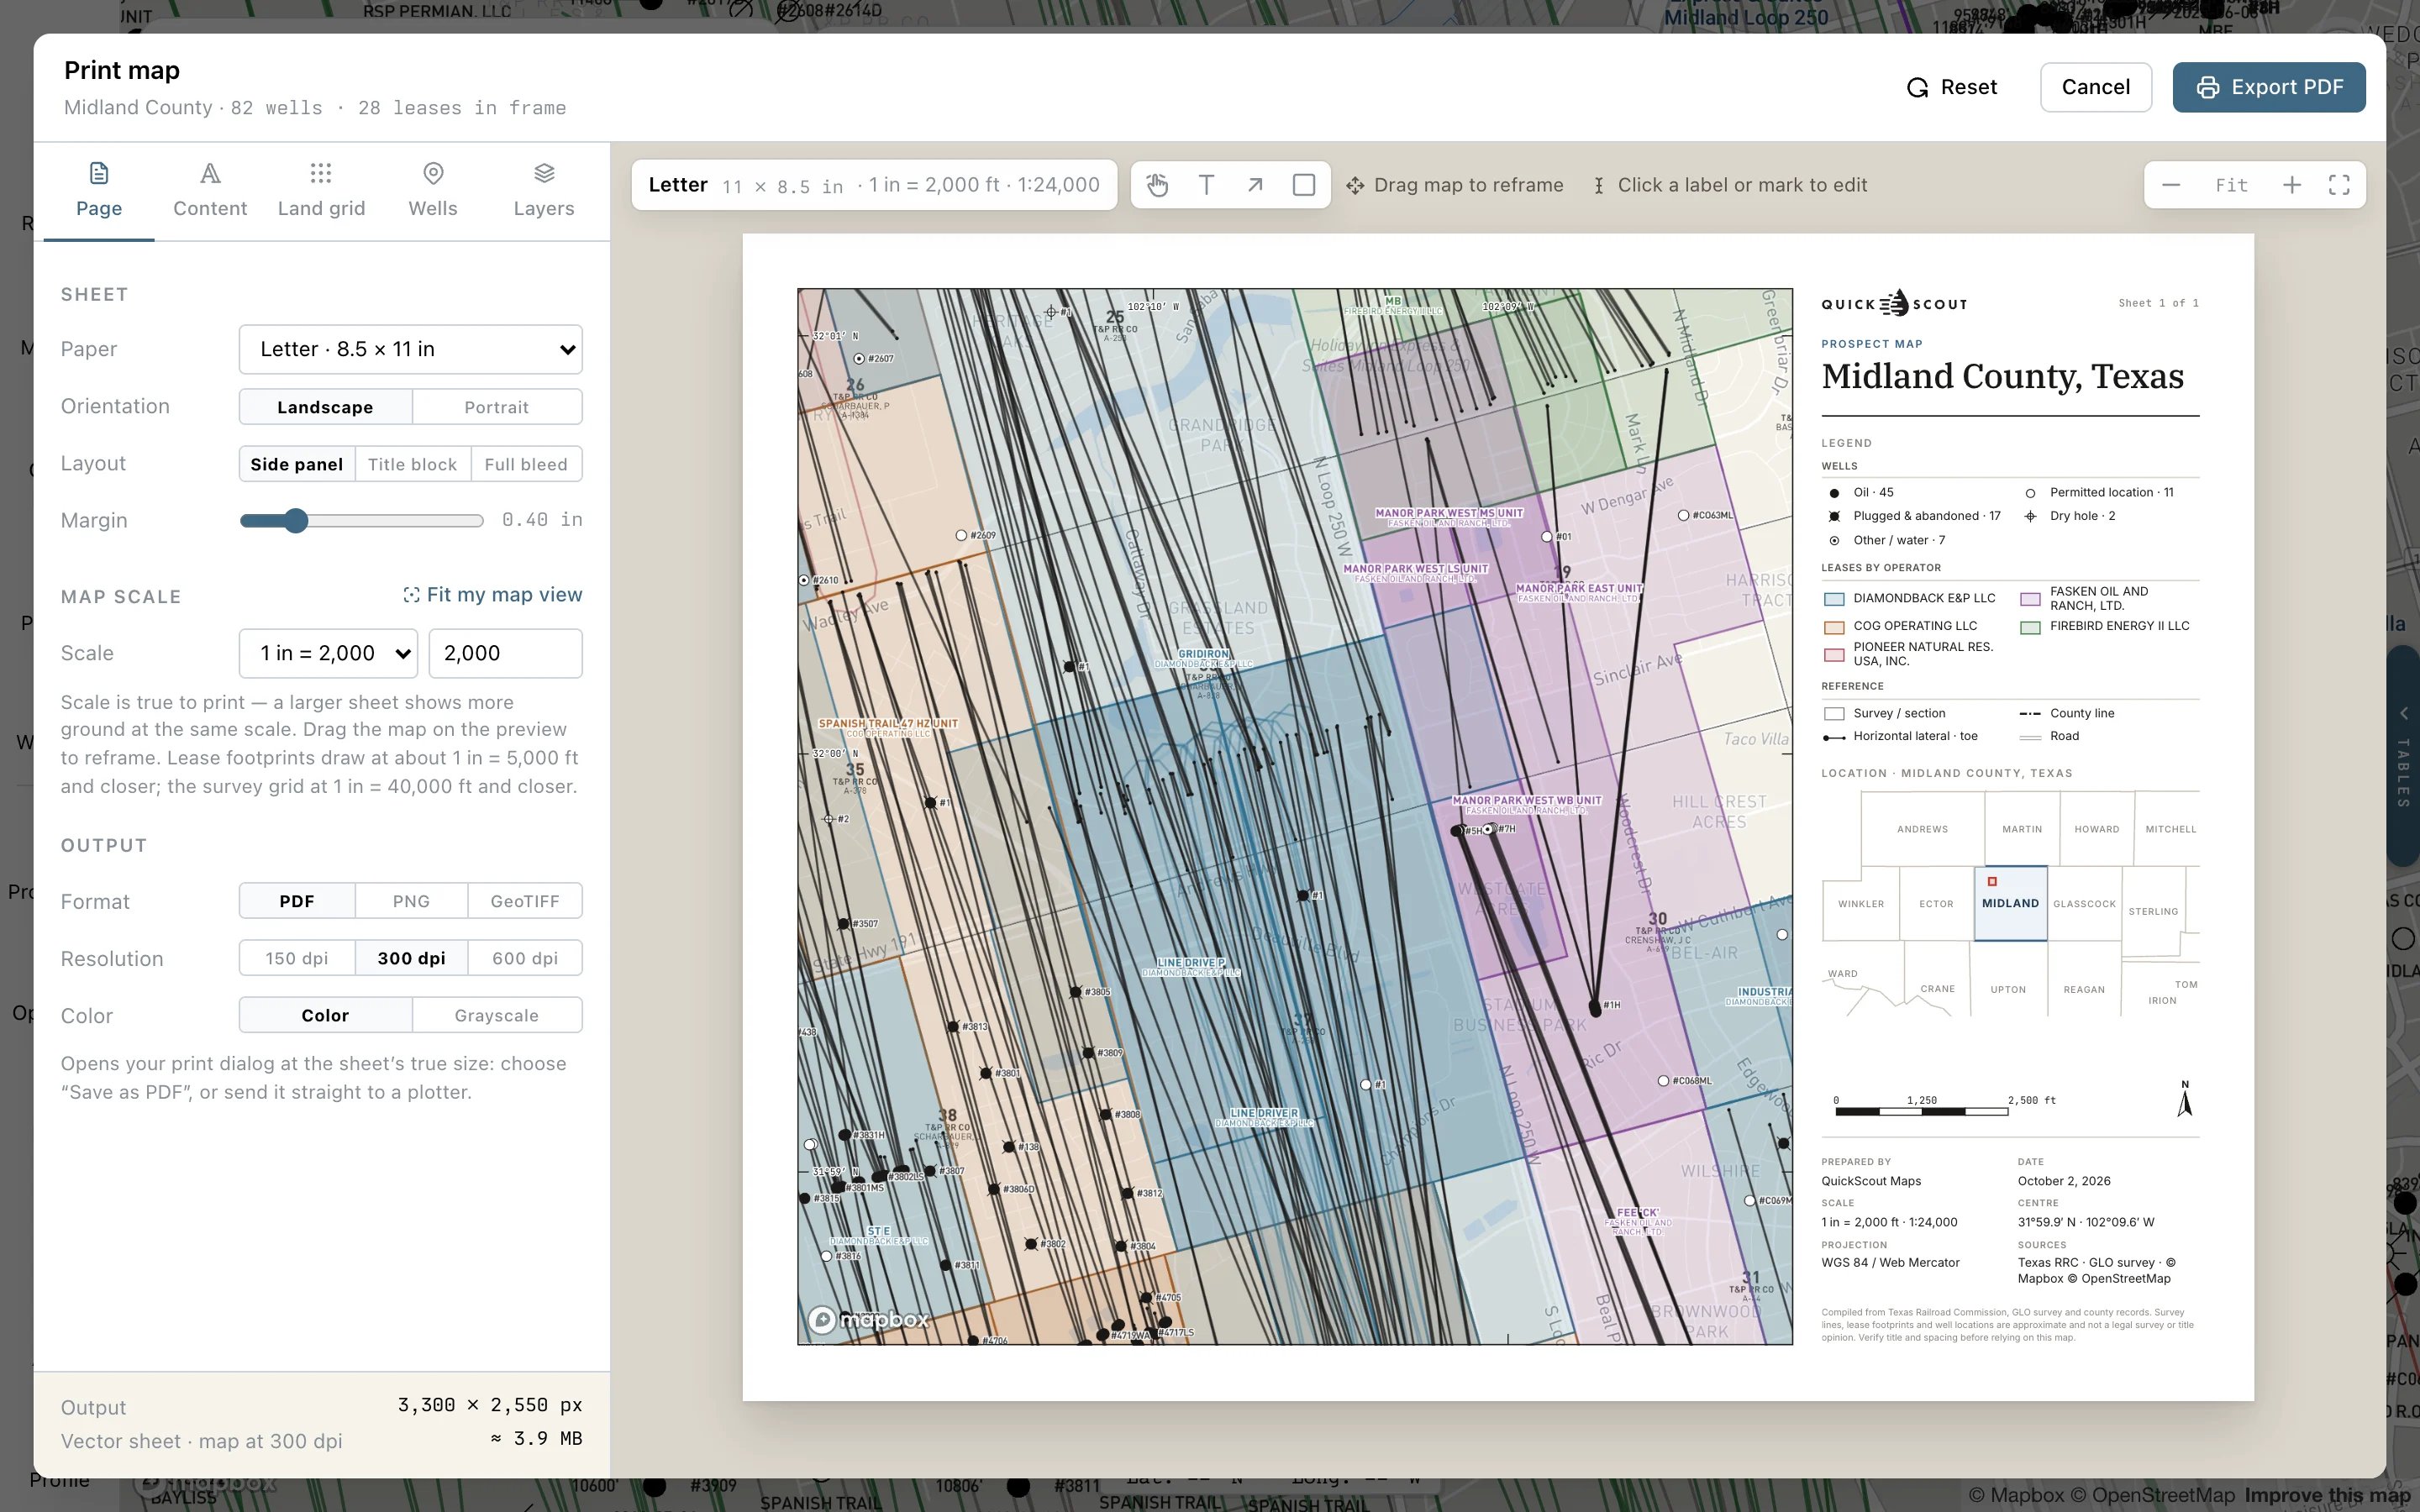
Task: Click the north arrow on the sheet
Action: coord(2185,1098)
